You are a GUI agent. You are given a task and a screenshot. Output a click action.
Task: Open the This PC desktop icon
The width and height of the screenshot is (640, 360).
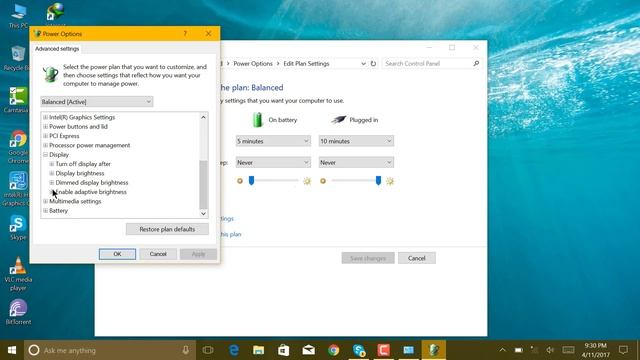pyautogui.click(x=18, y=16)
